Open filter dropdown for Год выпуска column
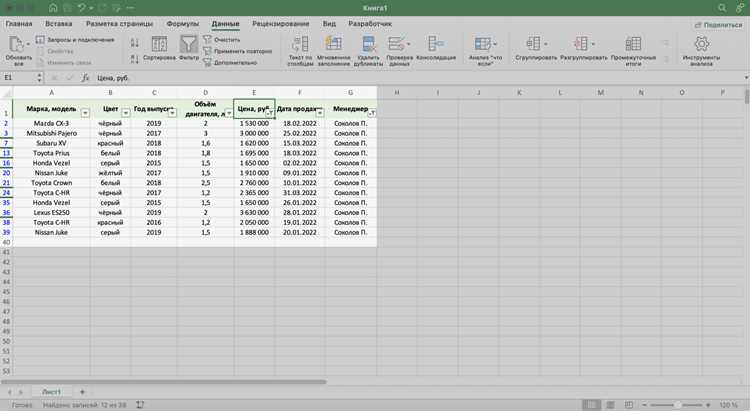 coord(172,113)
